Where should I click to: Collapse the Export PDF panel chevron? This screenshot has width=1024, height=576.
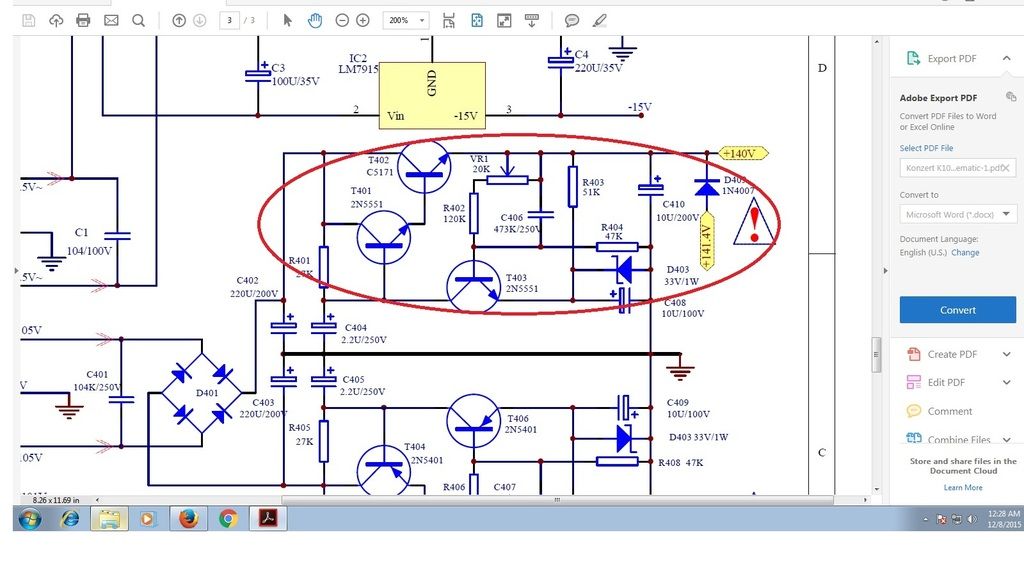[1006, 58]
